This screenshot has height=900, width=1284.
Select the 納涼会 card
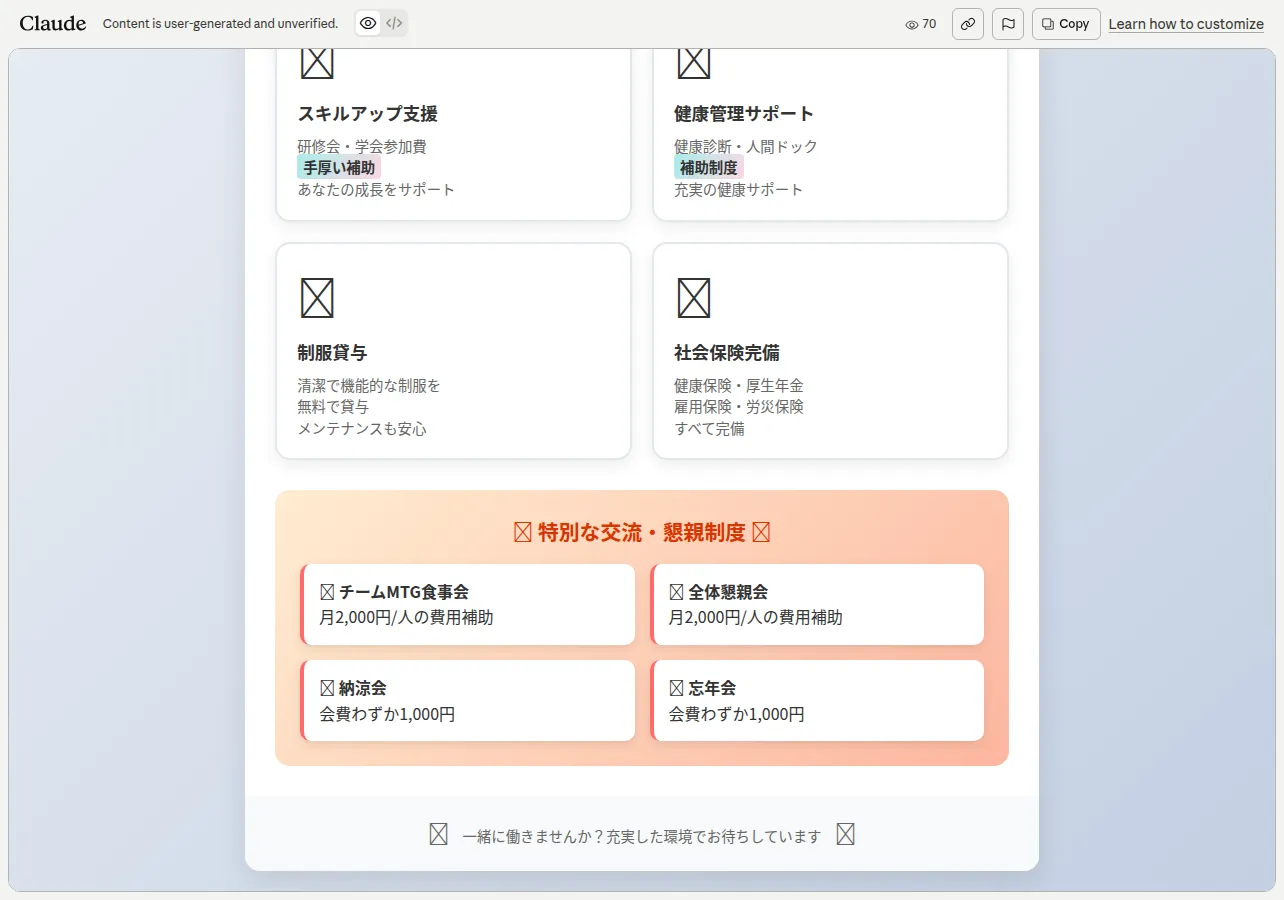pyautogui.click(x=467, y=700)
